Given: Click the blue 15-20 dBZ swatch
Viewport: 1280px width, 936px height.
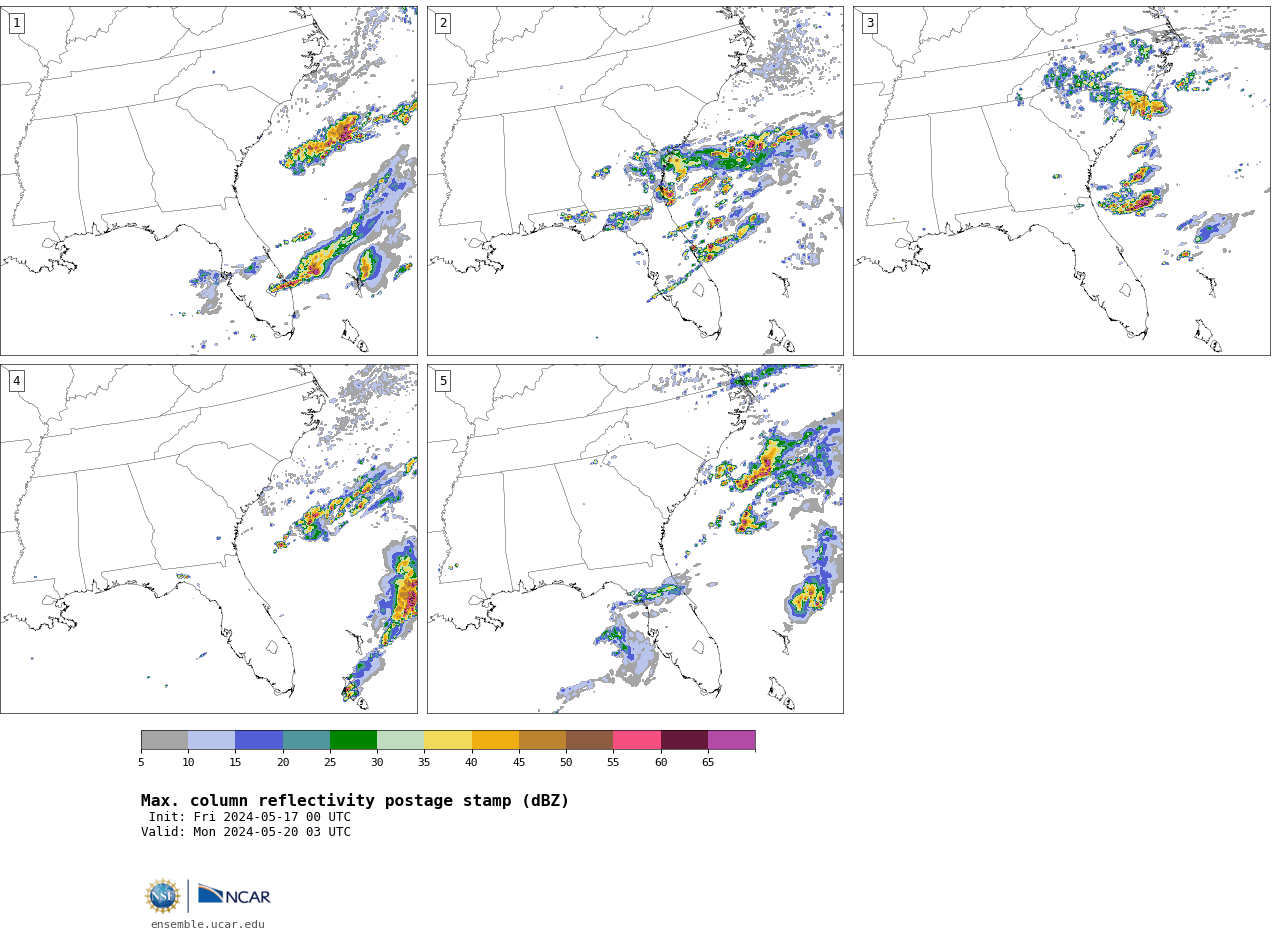Looking at the screenshot, I should tap(259, 740).
